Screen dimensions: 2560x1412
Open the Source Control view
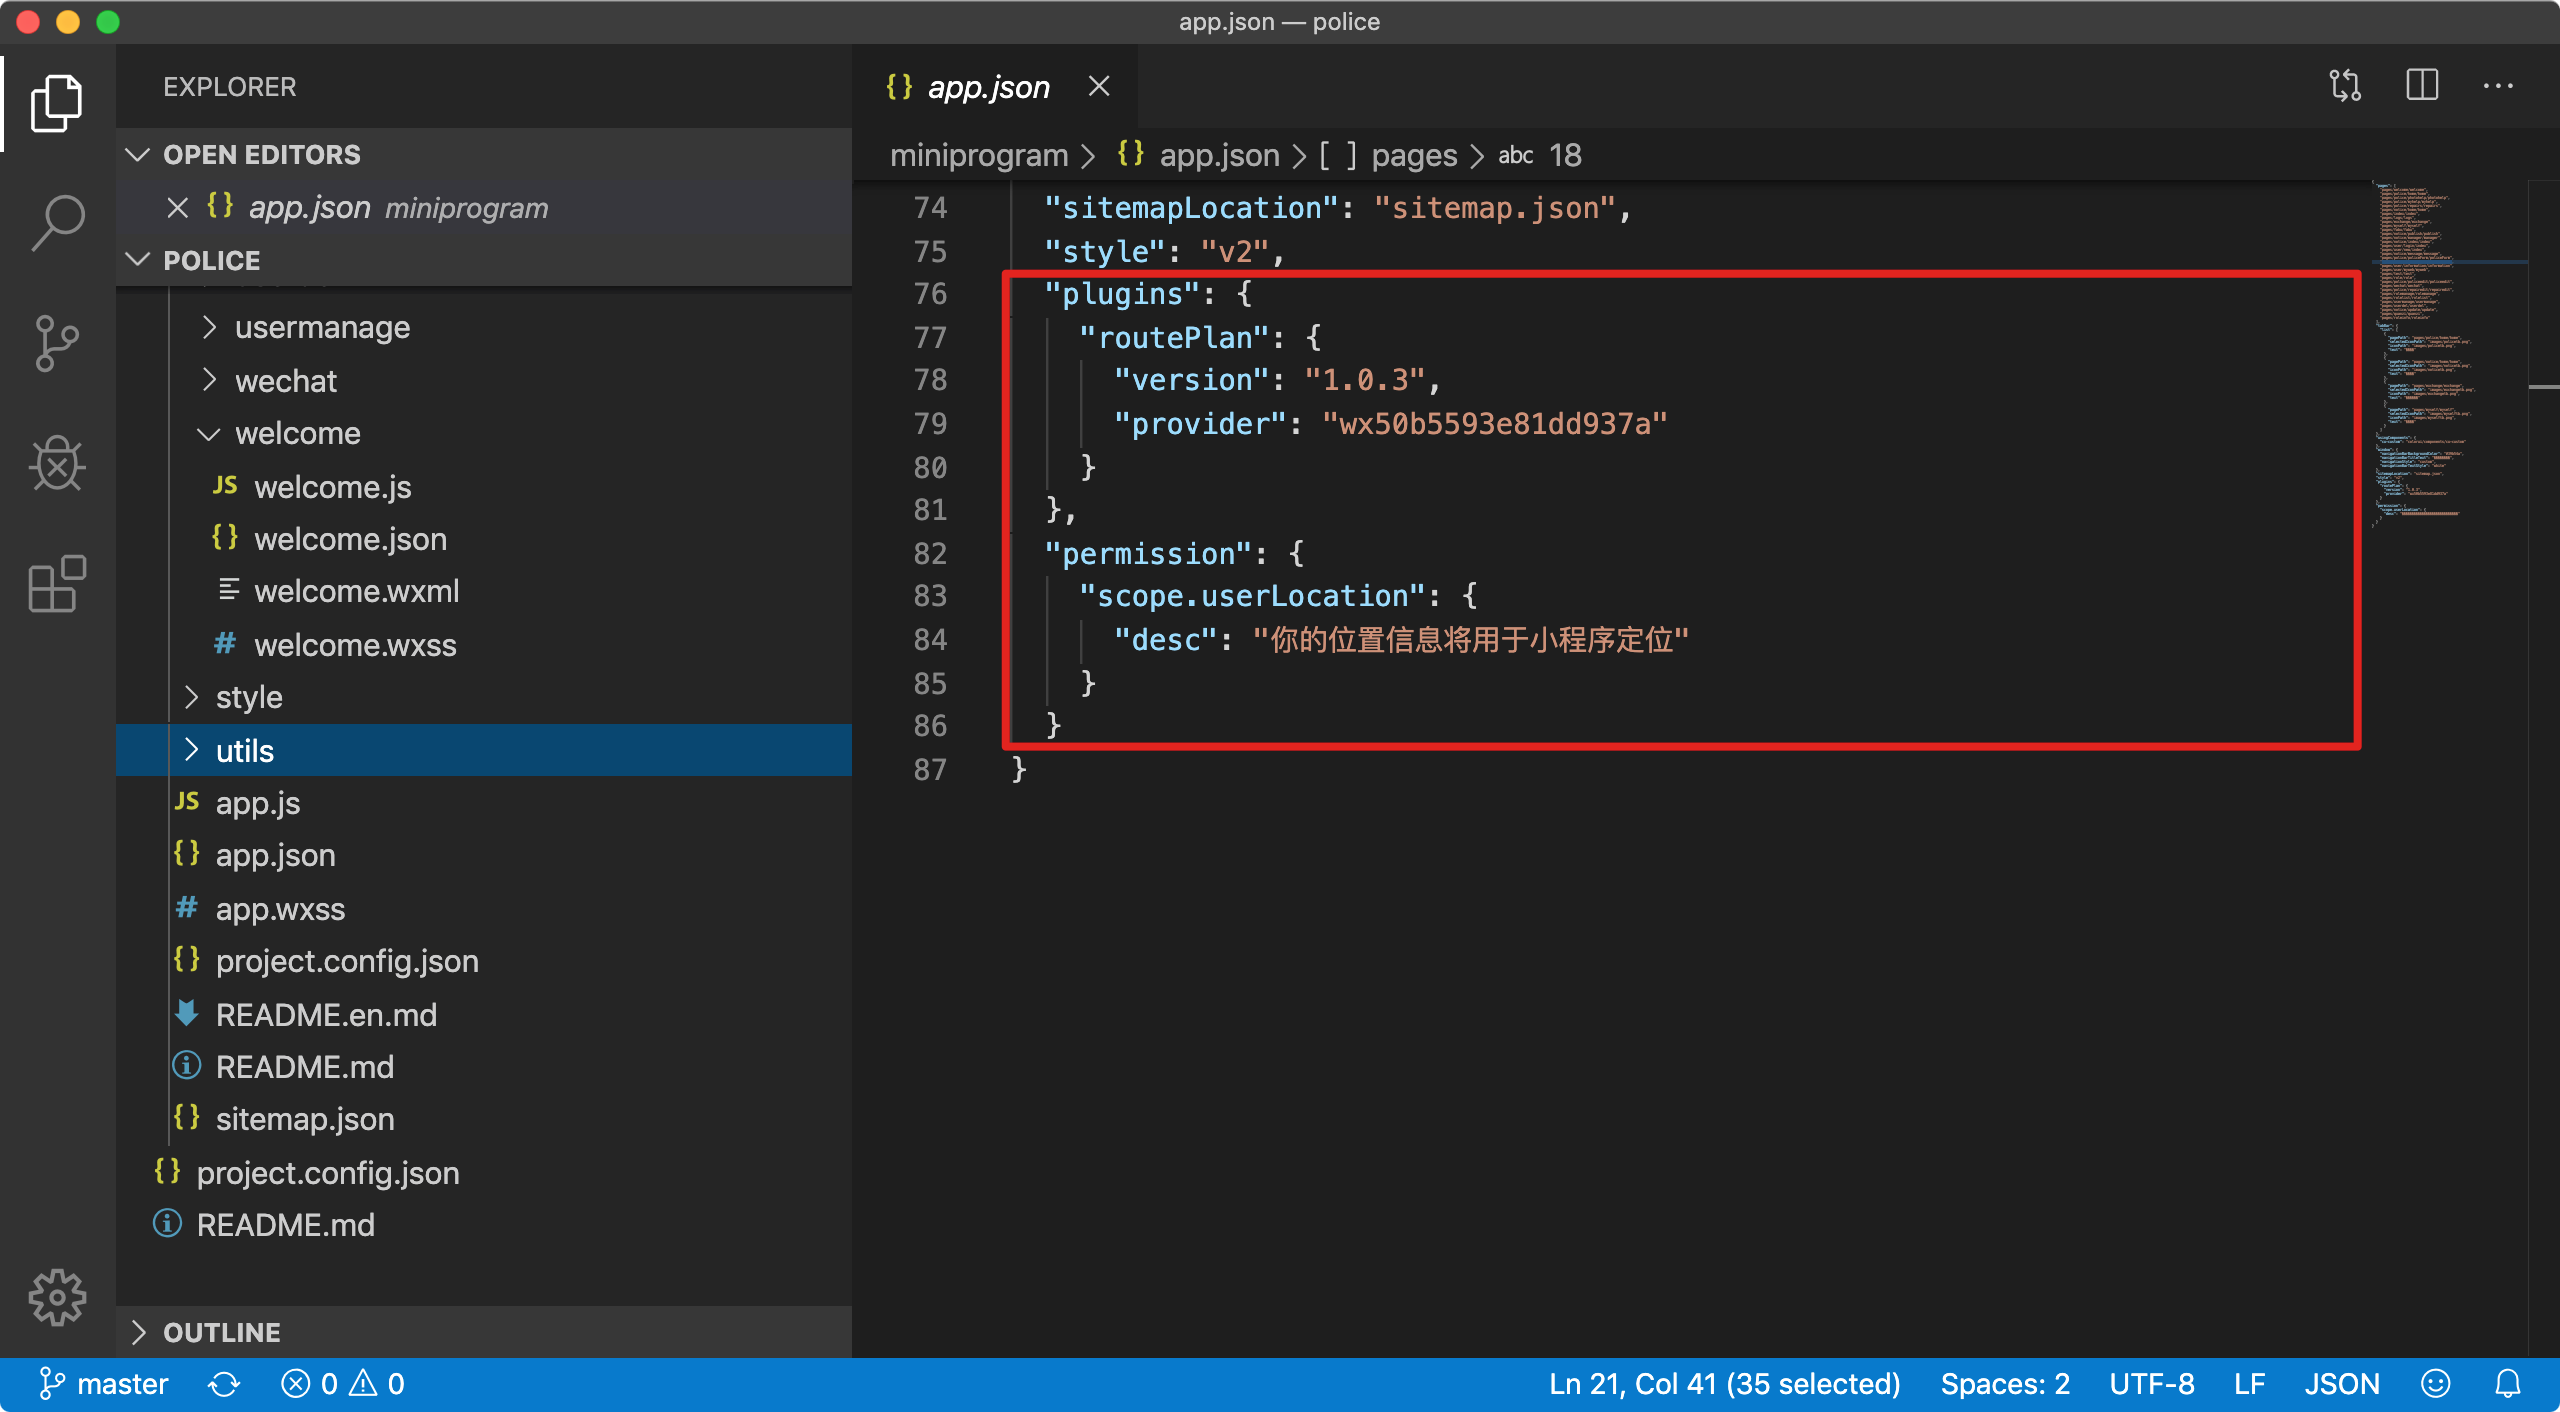pos(57,343)
